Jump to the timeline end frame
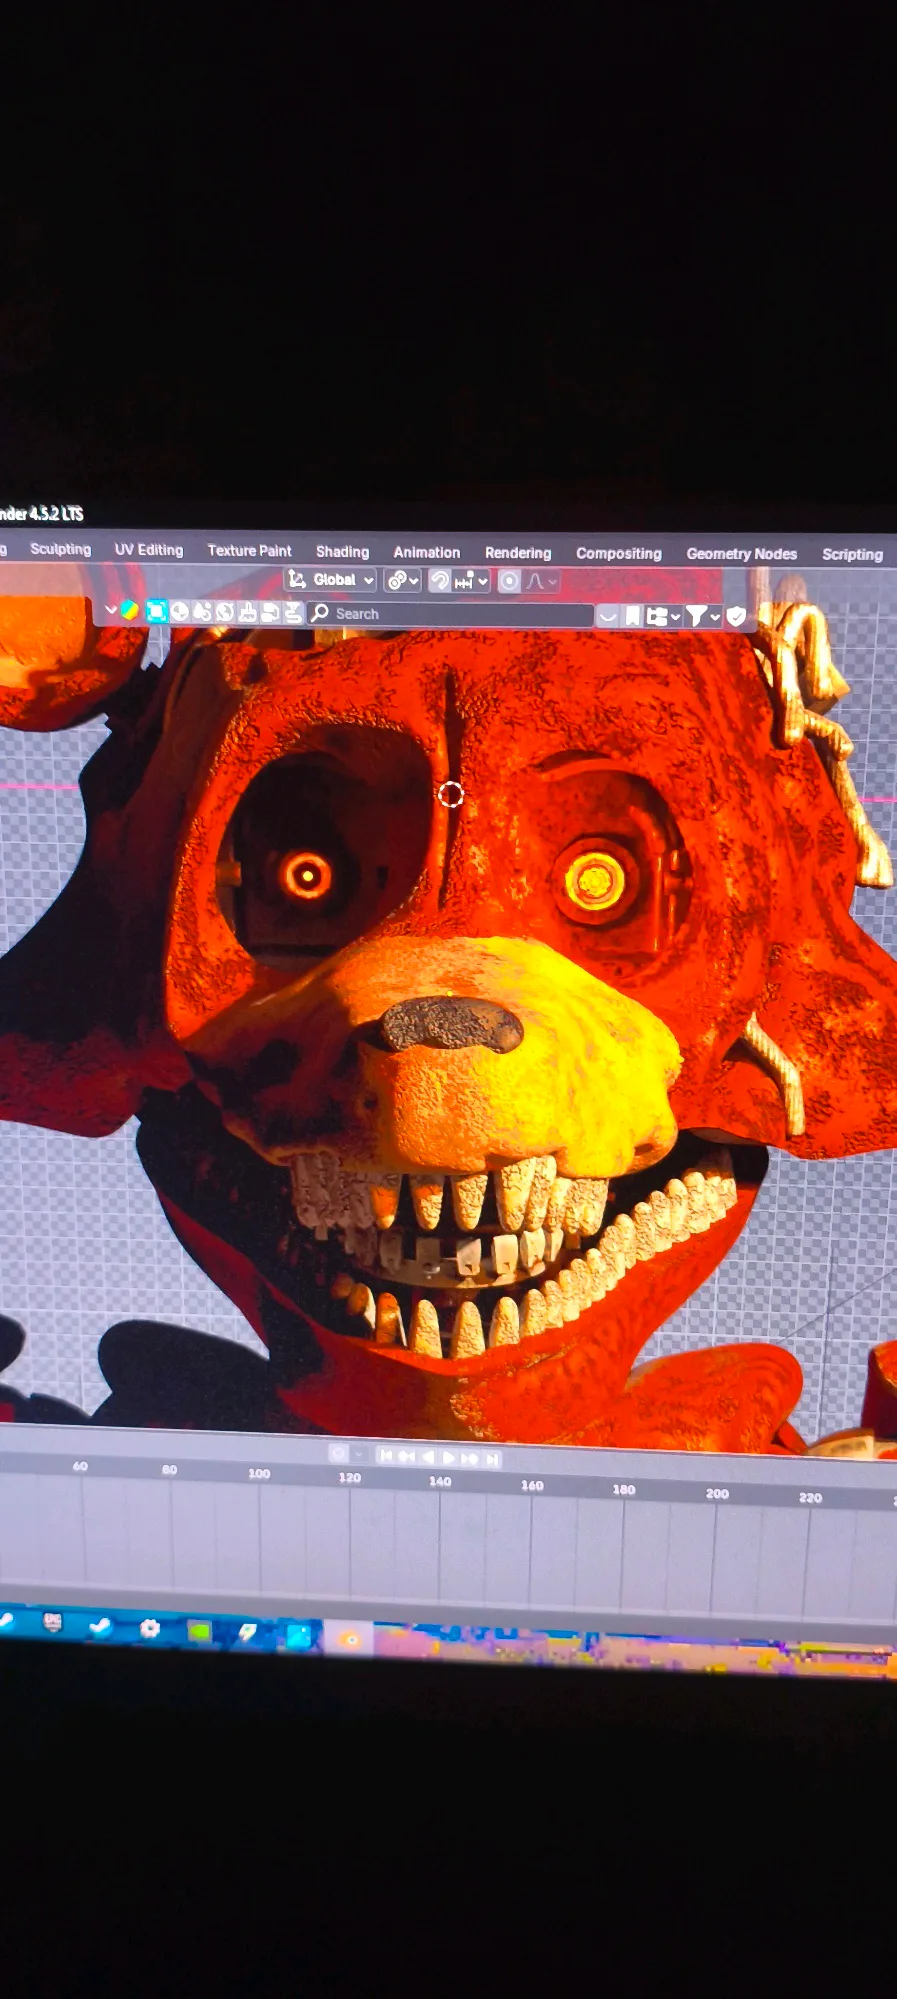The height and width of the screenshot is (1999, 897). coord(492,1459)
